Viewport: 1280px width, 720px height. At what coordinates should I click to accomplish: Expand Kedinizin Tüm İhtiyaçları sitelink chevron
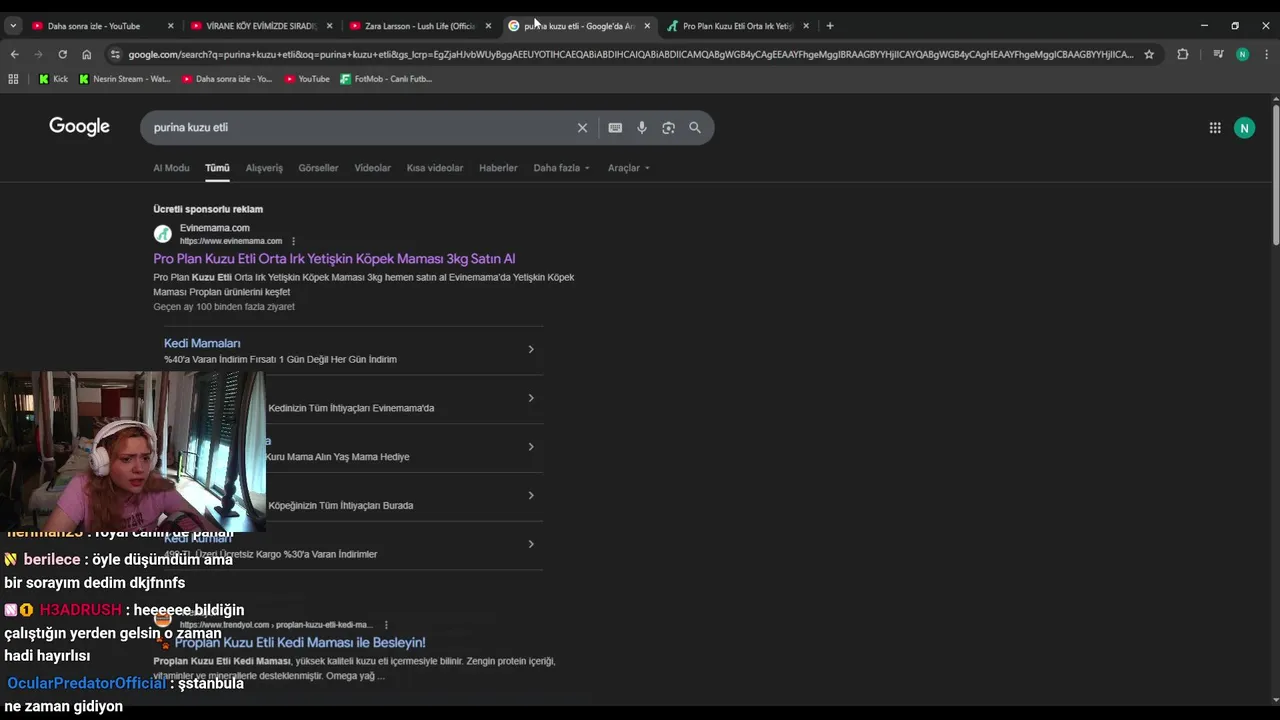531,398
